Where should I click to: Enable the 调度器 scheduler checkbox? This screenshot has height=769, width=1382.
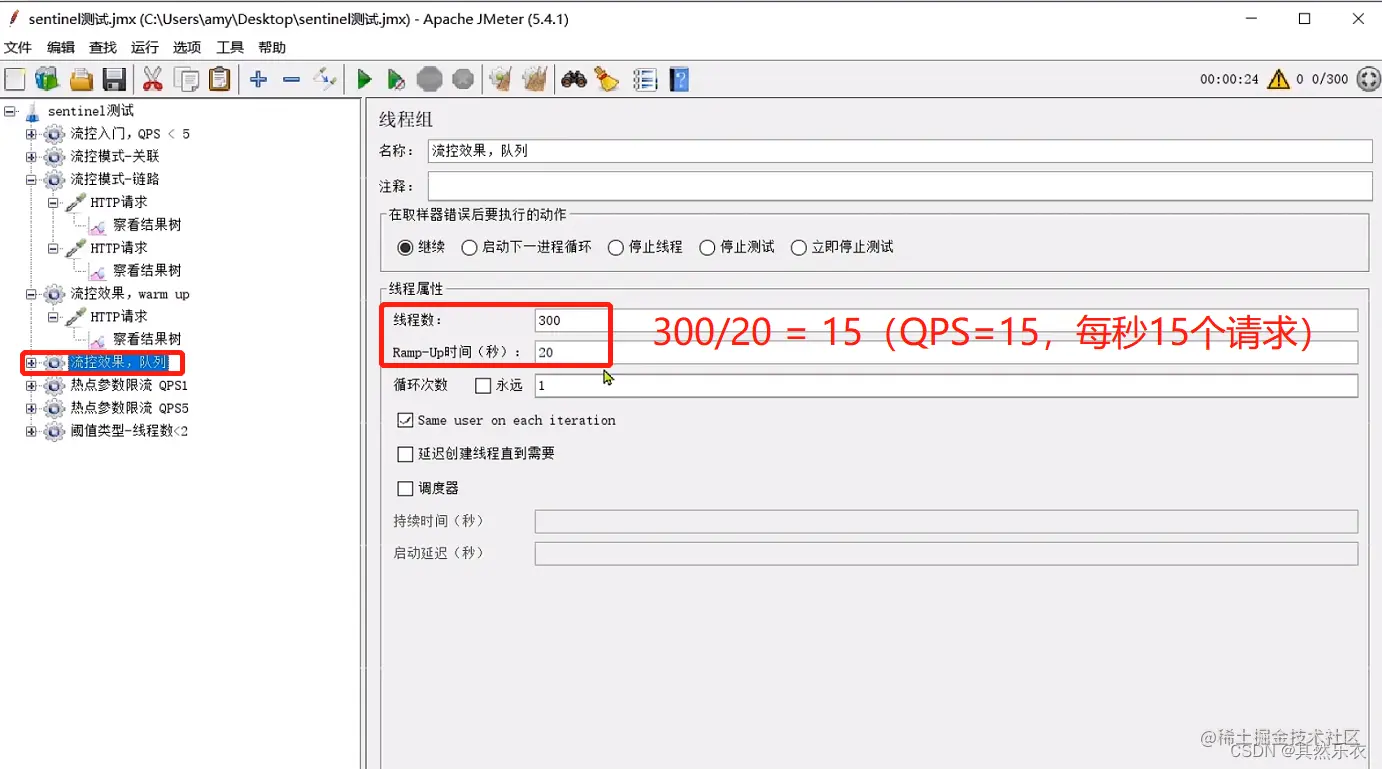pos(405,488)
